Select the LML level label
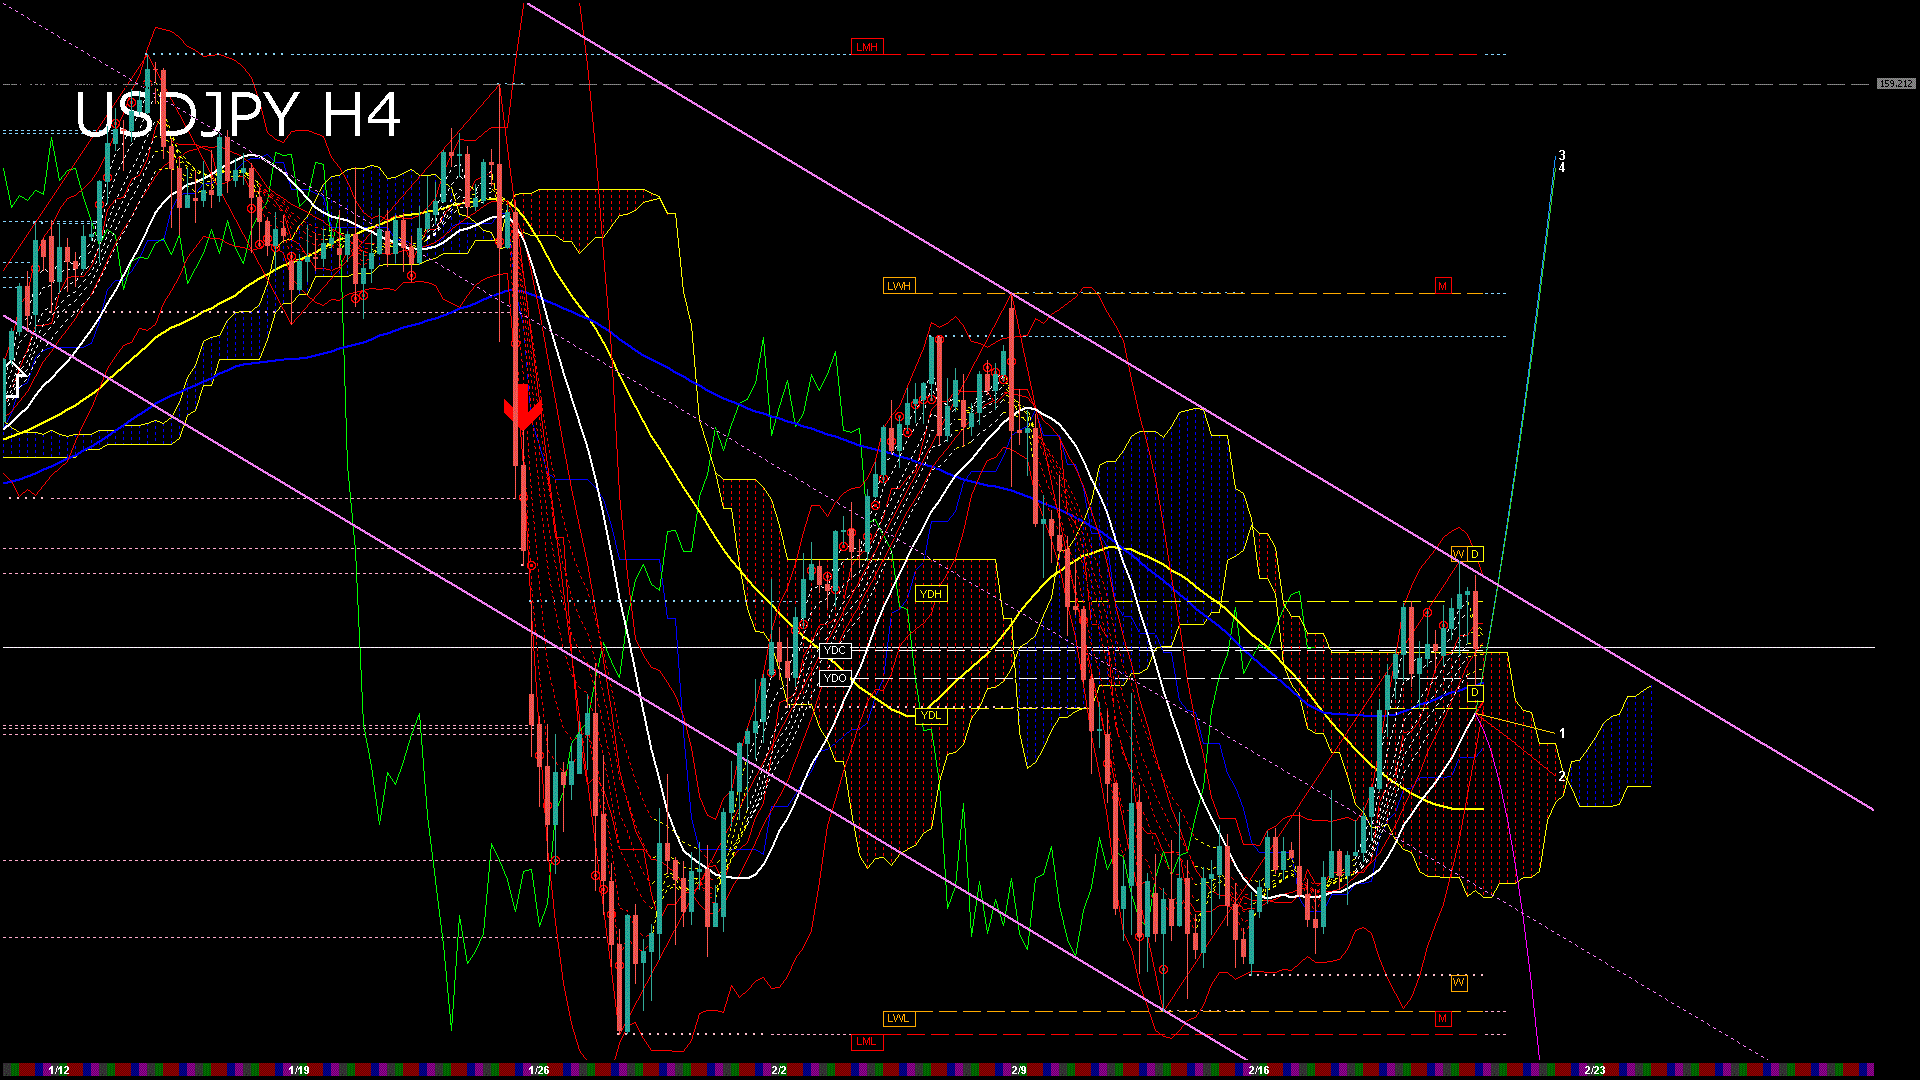The height and width of the screenshot is (1080, 1920). [866, 1041]
